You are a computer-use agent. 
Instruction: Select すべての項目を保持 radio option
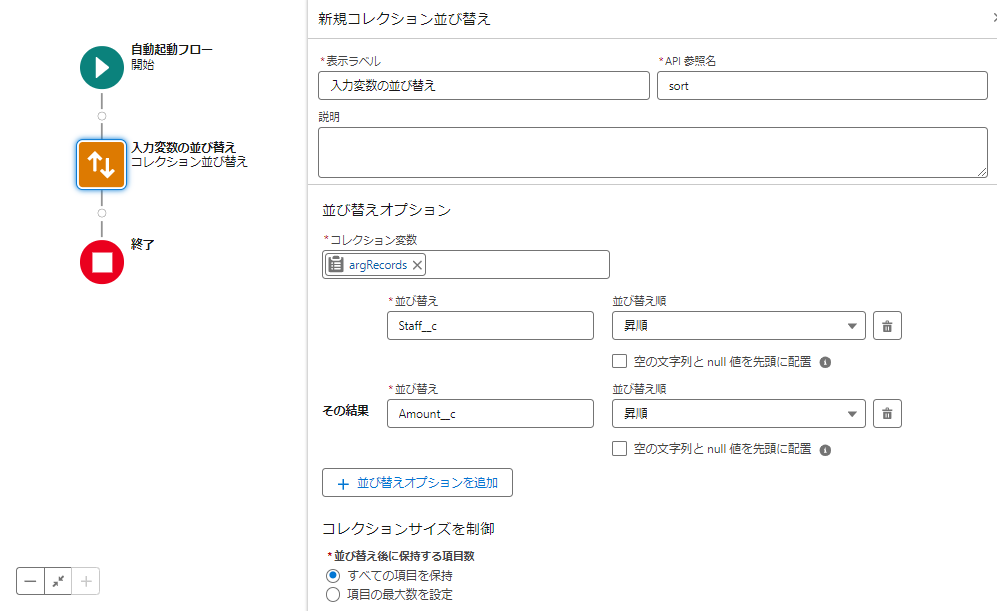(333, 575)
